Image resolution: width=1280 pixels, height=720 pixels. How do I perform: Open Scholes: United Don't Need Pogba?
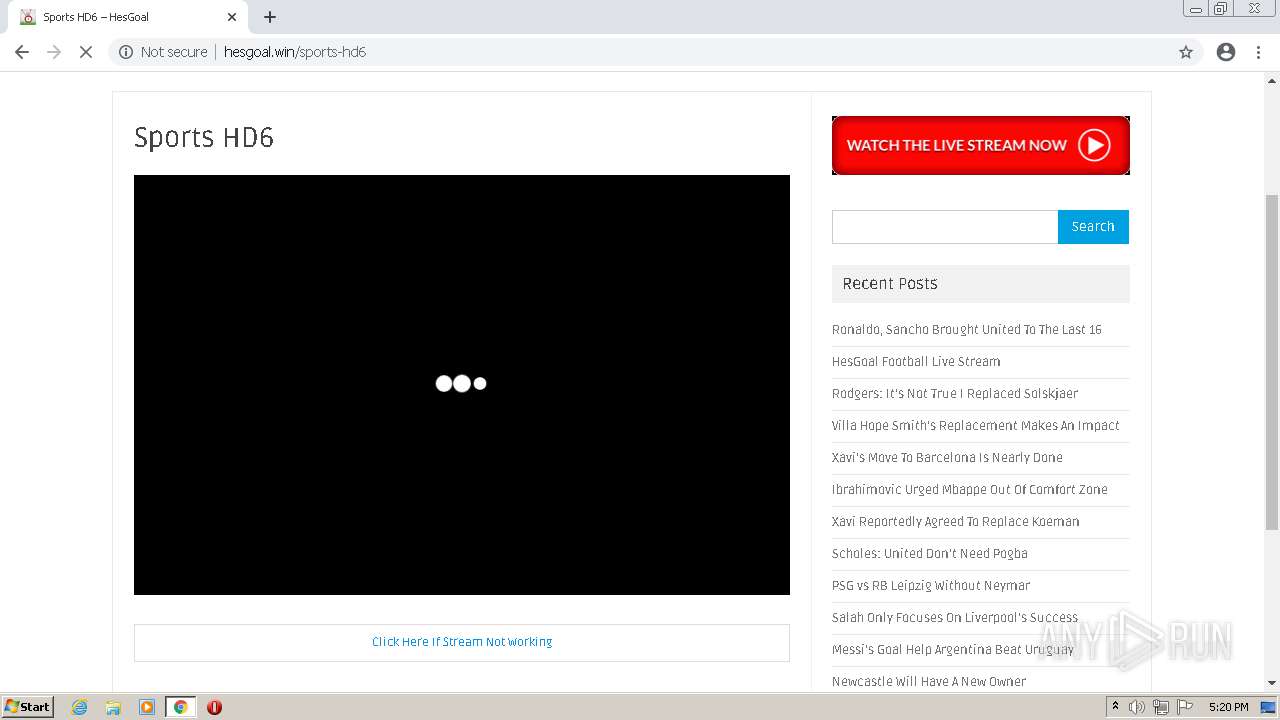tap(930, 554)
